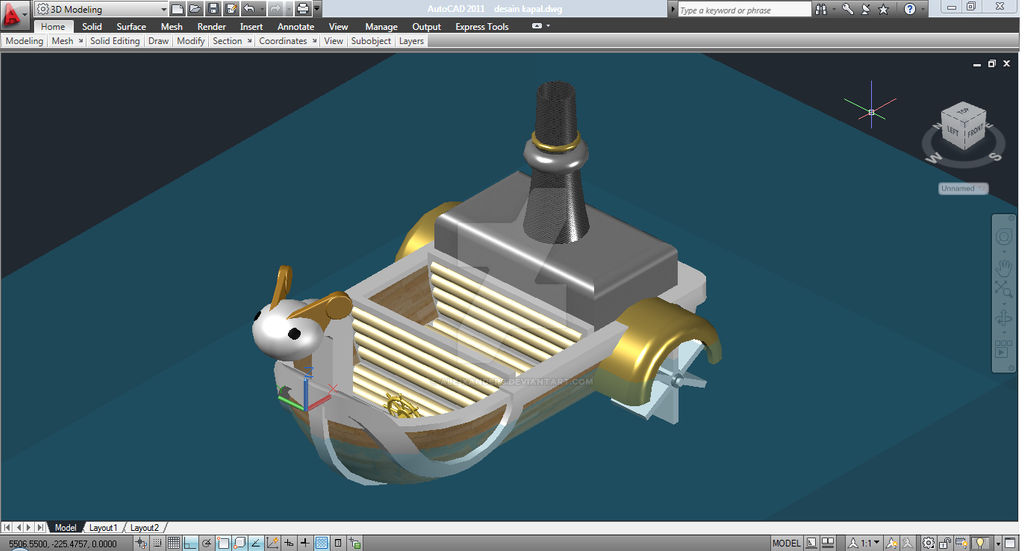Click the search keyword input field
The image size is (1024, 551).
pos(744,10)
